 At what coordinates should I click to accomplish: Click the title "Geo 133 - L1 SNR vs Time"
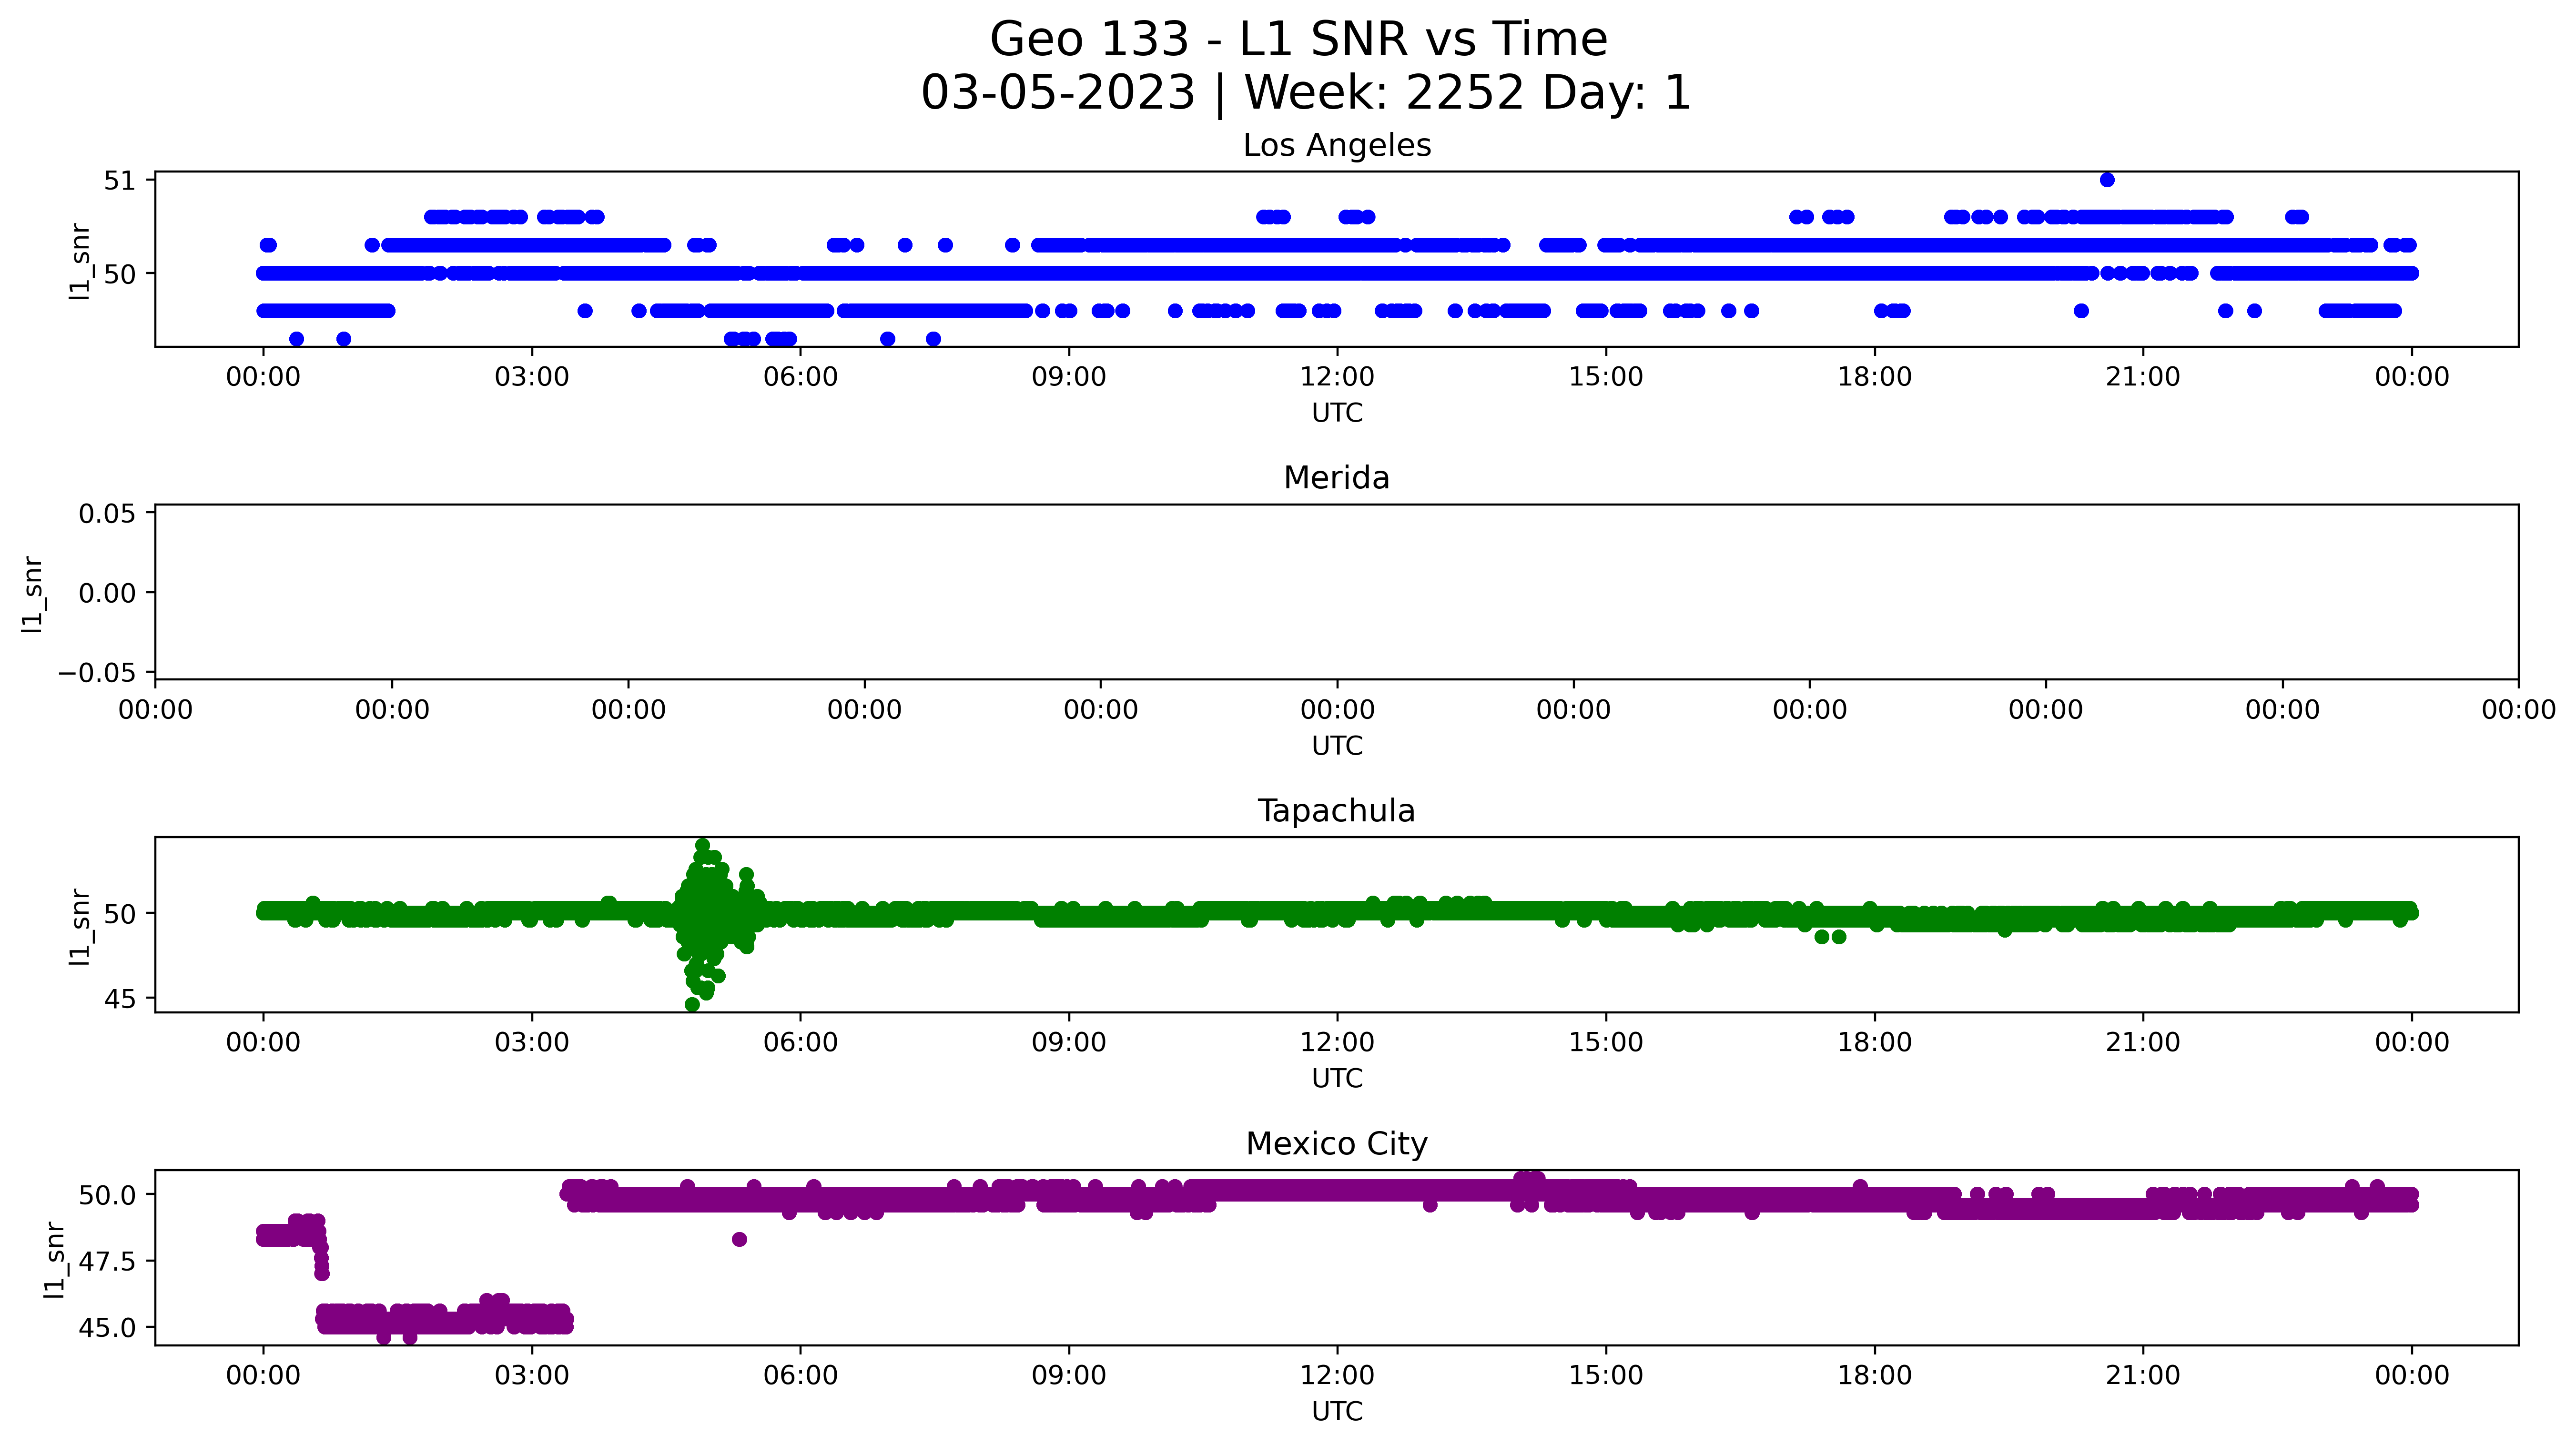click(1298, 40)
